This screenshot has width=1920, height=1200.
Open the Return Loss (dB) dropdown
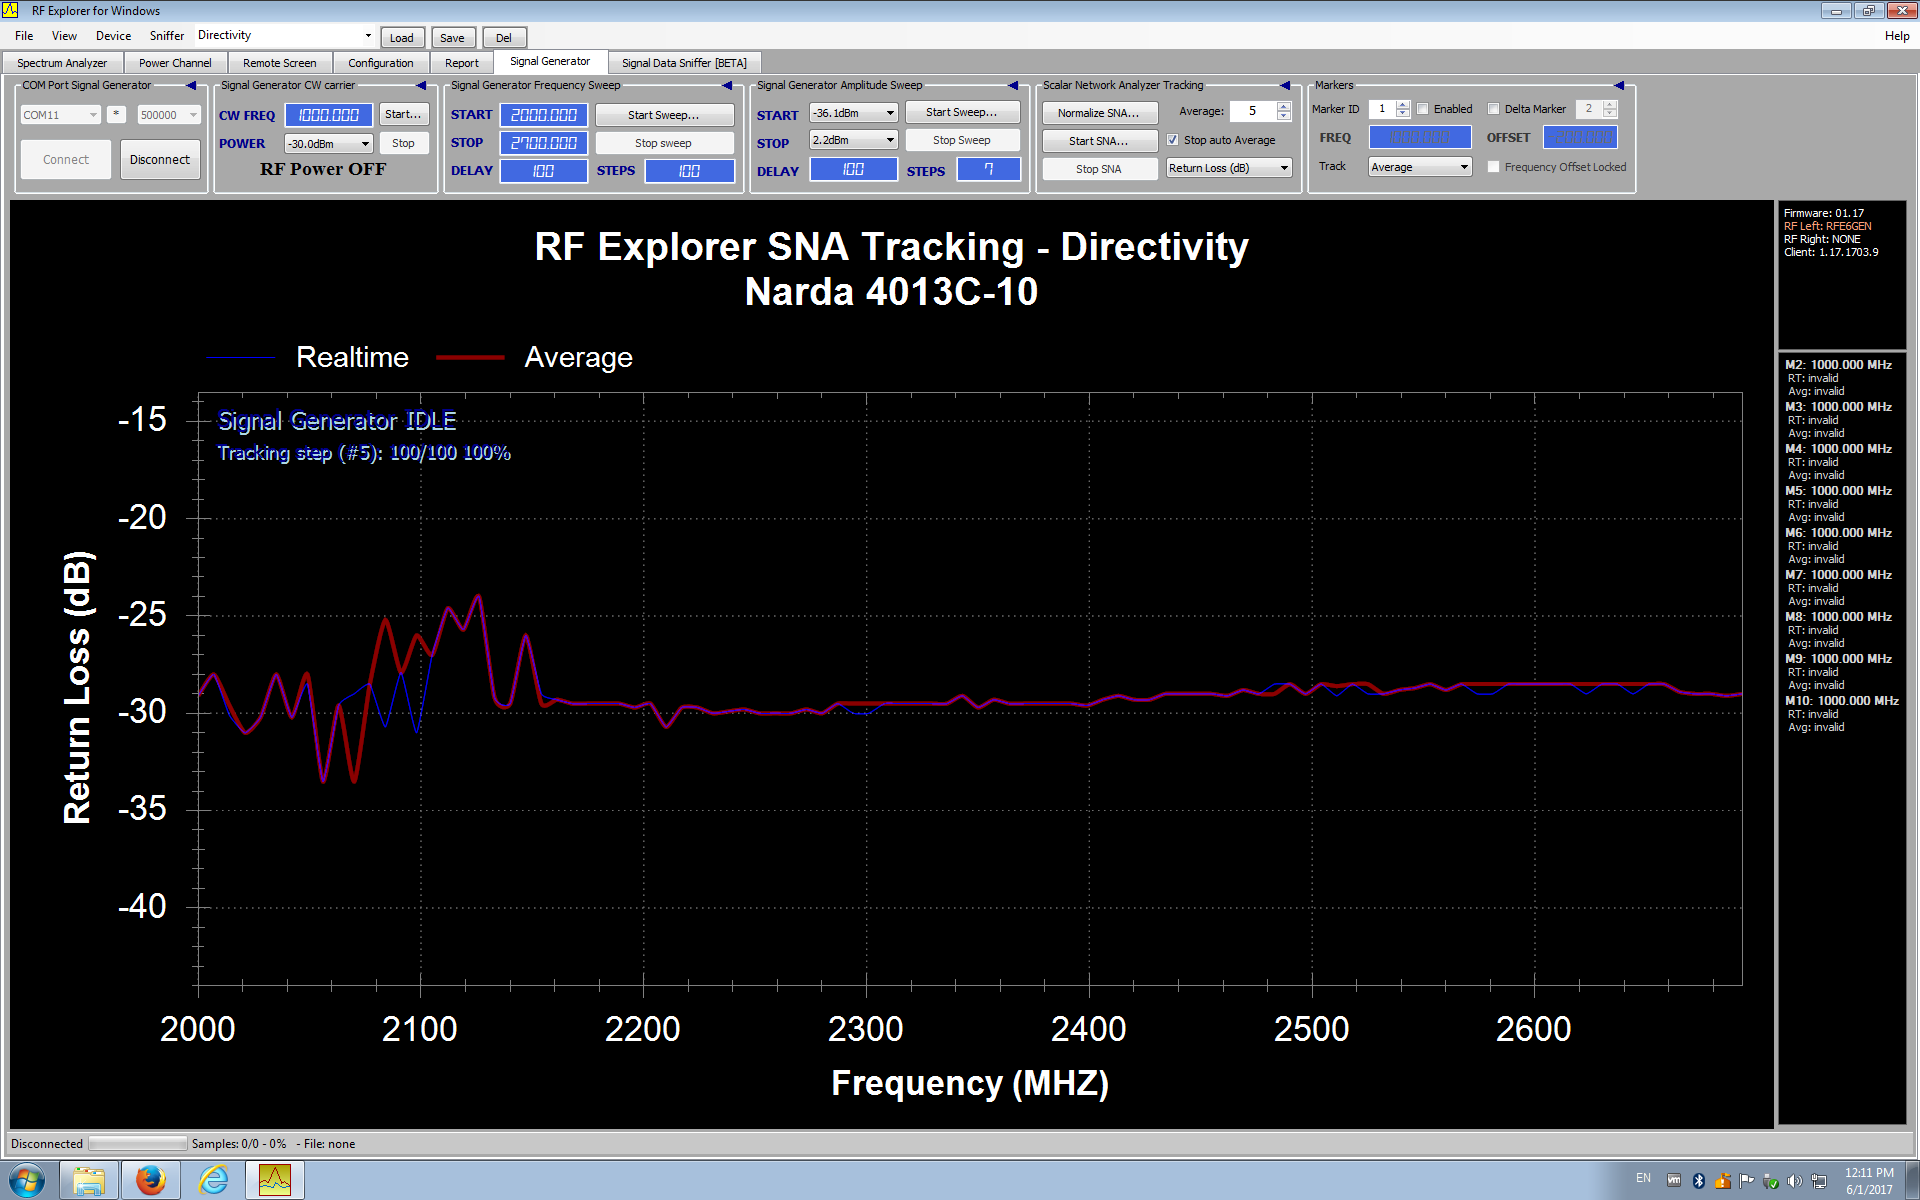[x=1228, y=167]
